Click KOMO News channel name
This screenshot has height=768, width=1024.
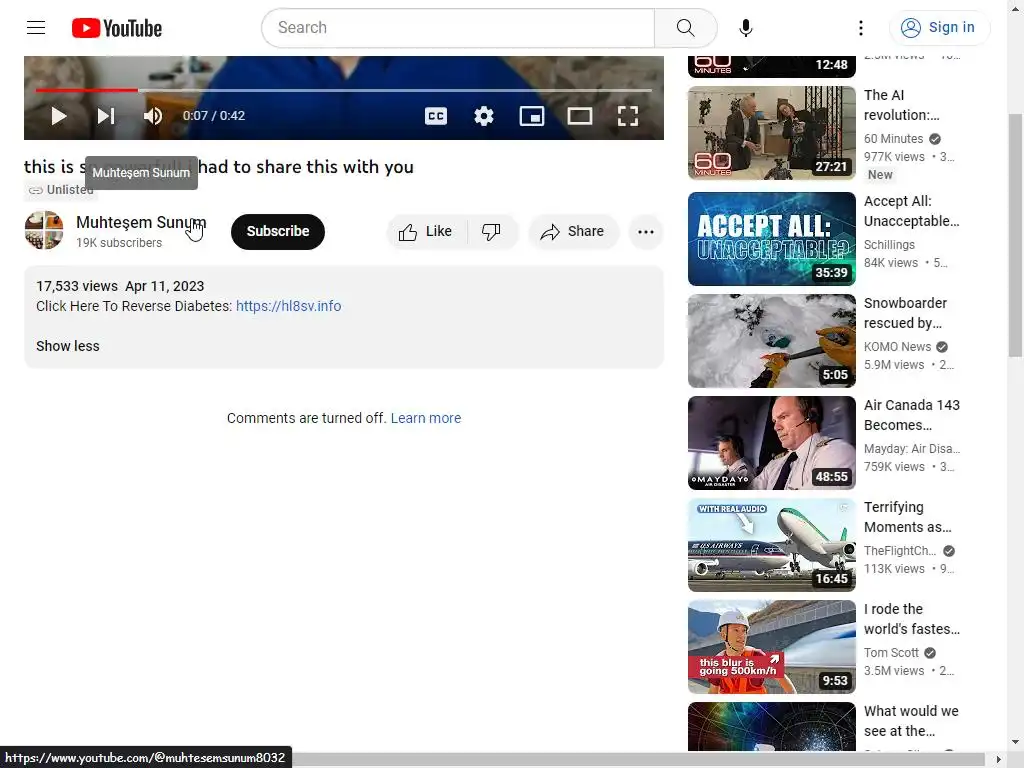(x=897, y=346)
